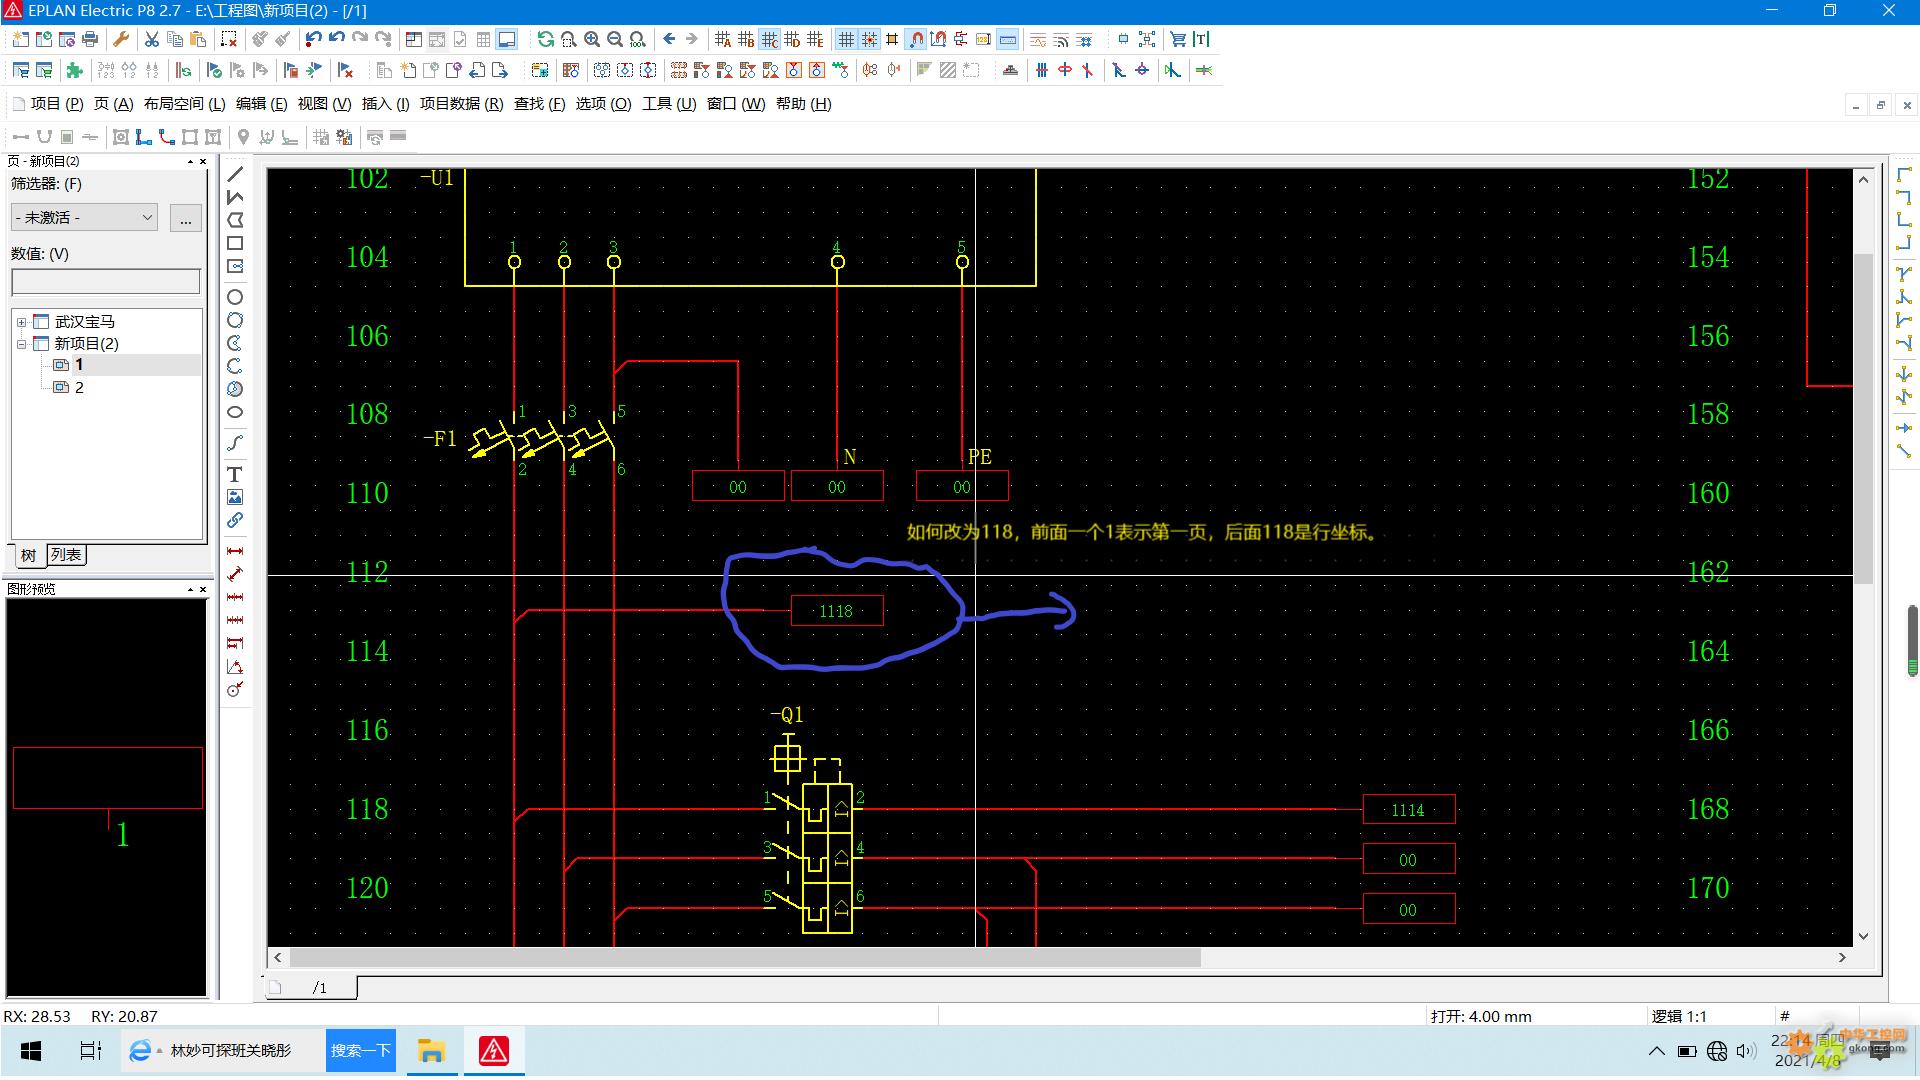Open the 项目(P) menu
Viewport: 1920px width, 1080px height.
(57, 104)
